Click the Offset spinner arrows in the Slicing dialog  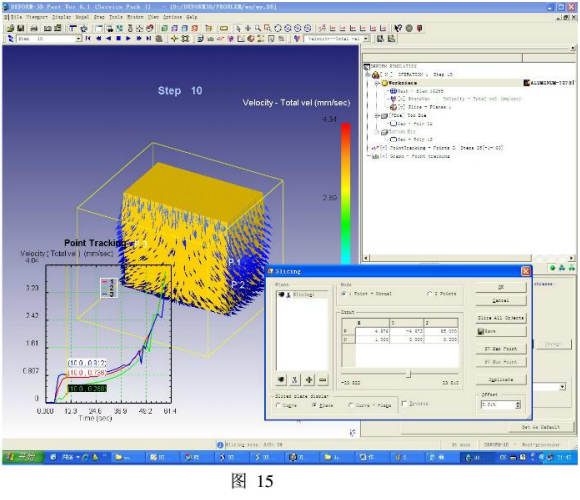[518, 405]
